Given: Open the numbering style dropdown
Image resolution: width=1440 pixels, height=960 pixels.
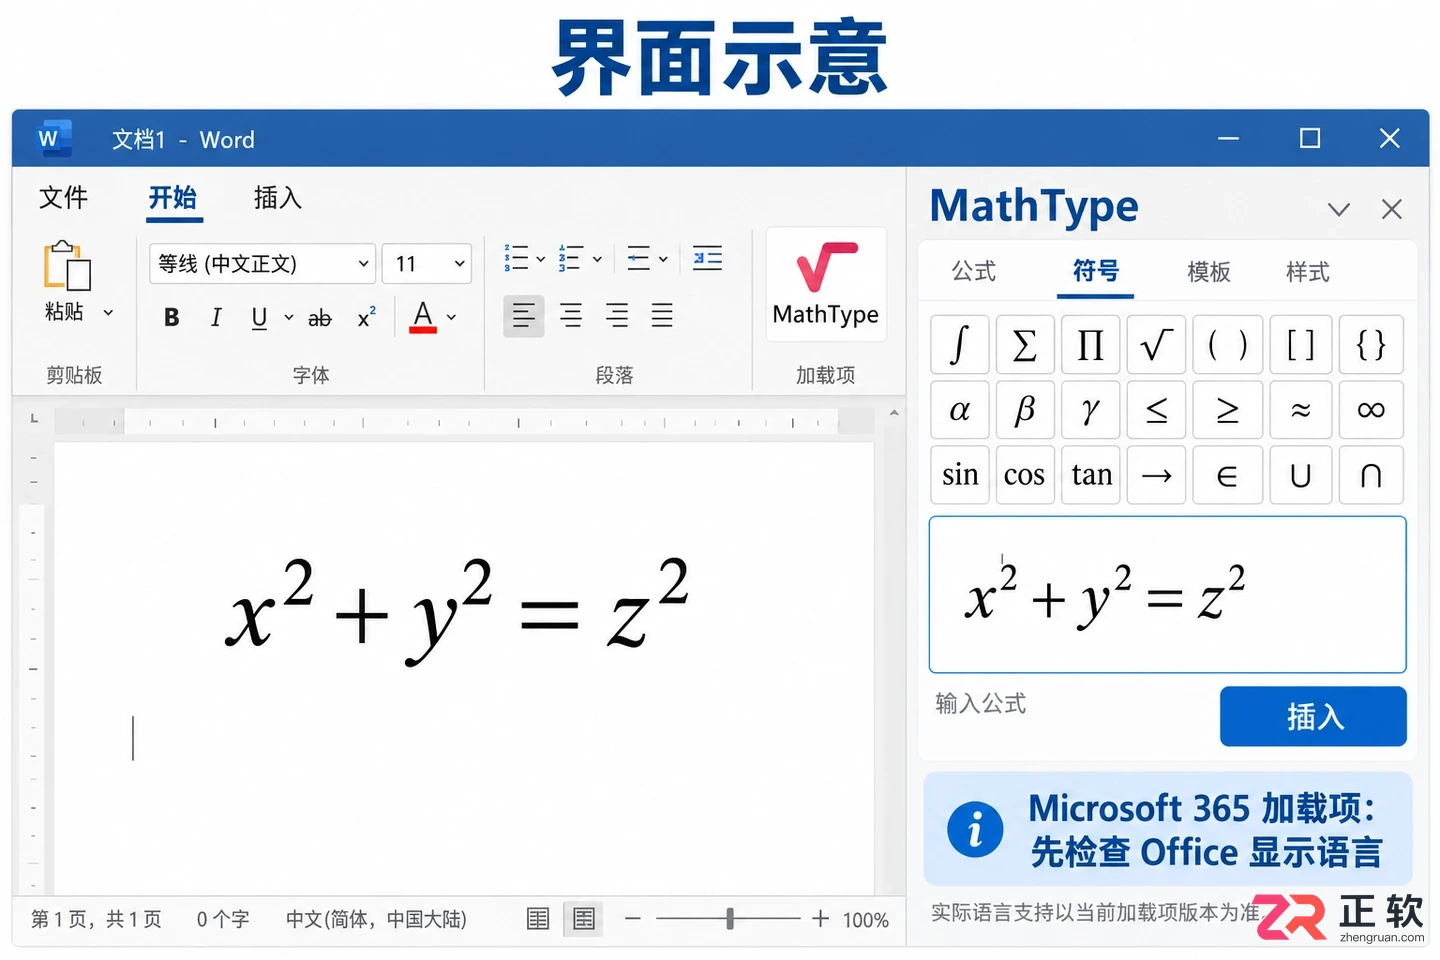Looking at the screenshot, I should click(597, 259).
